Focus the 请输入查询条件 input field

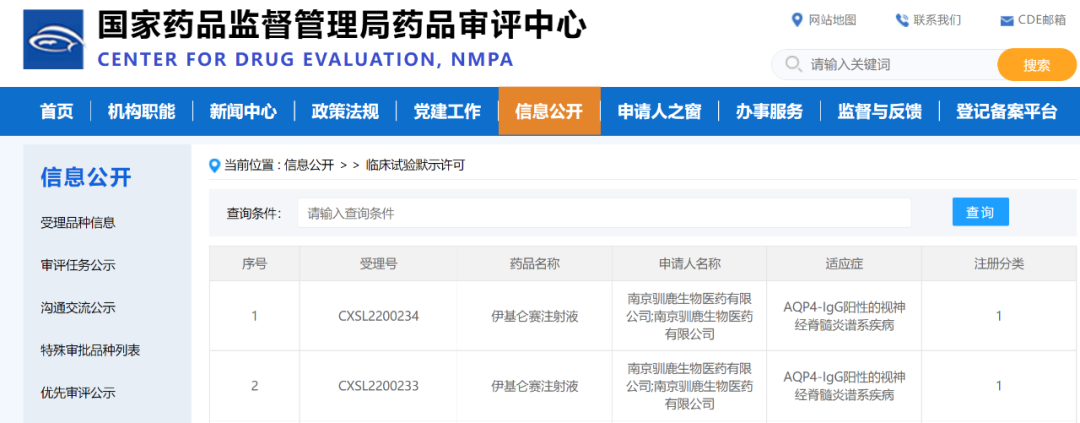coord(604,214)
